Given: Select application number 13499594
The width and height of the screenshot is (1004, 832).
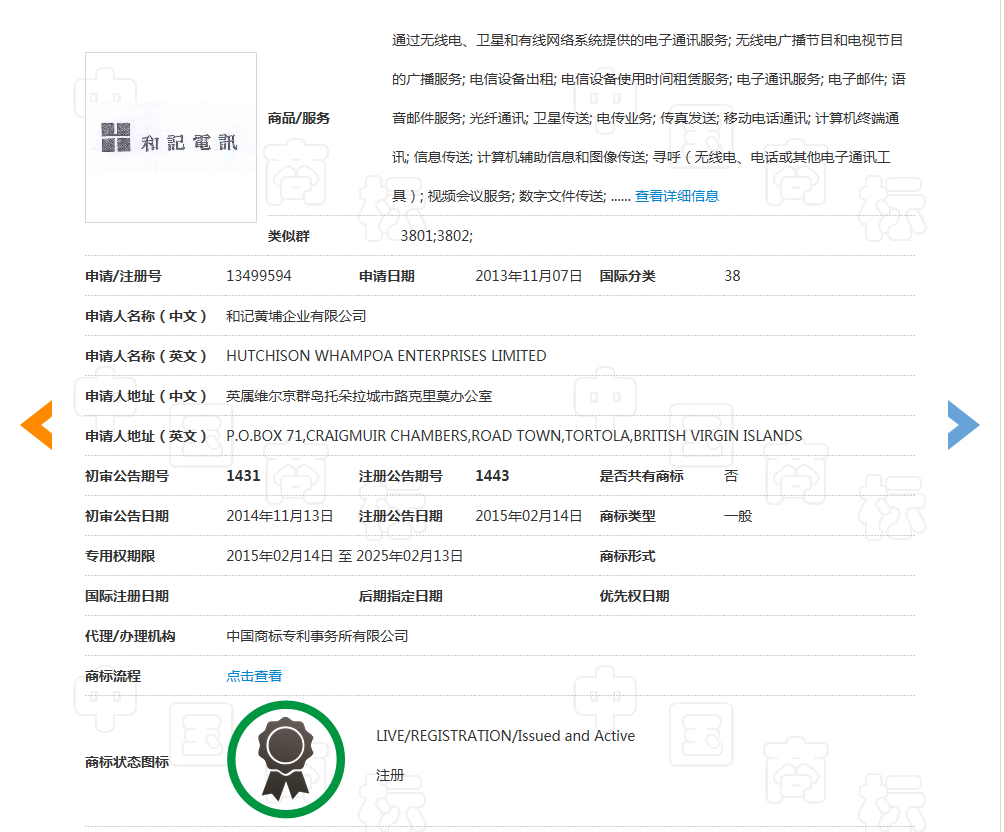Looking at the screenshot, I should pos(259,276).
